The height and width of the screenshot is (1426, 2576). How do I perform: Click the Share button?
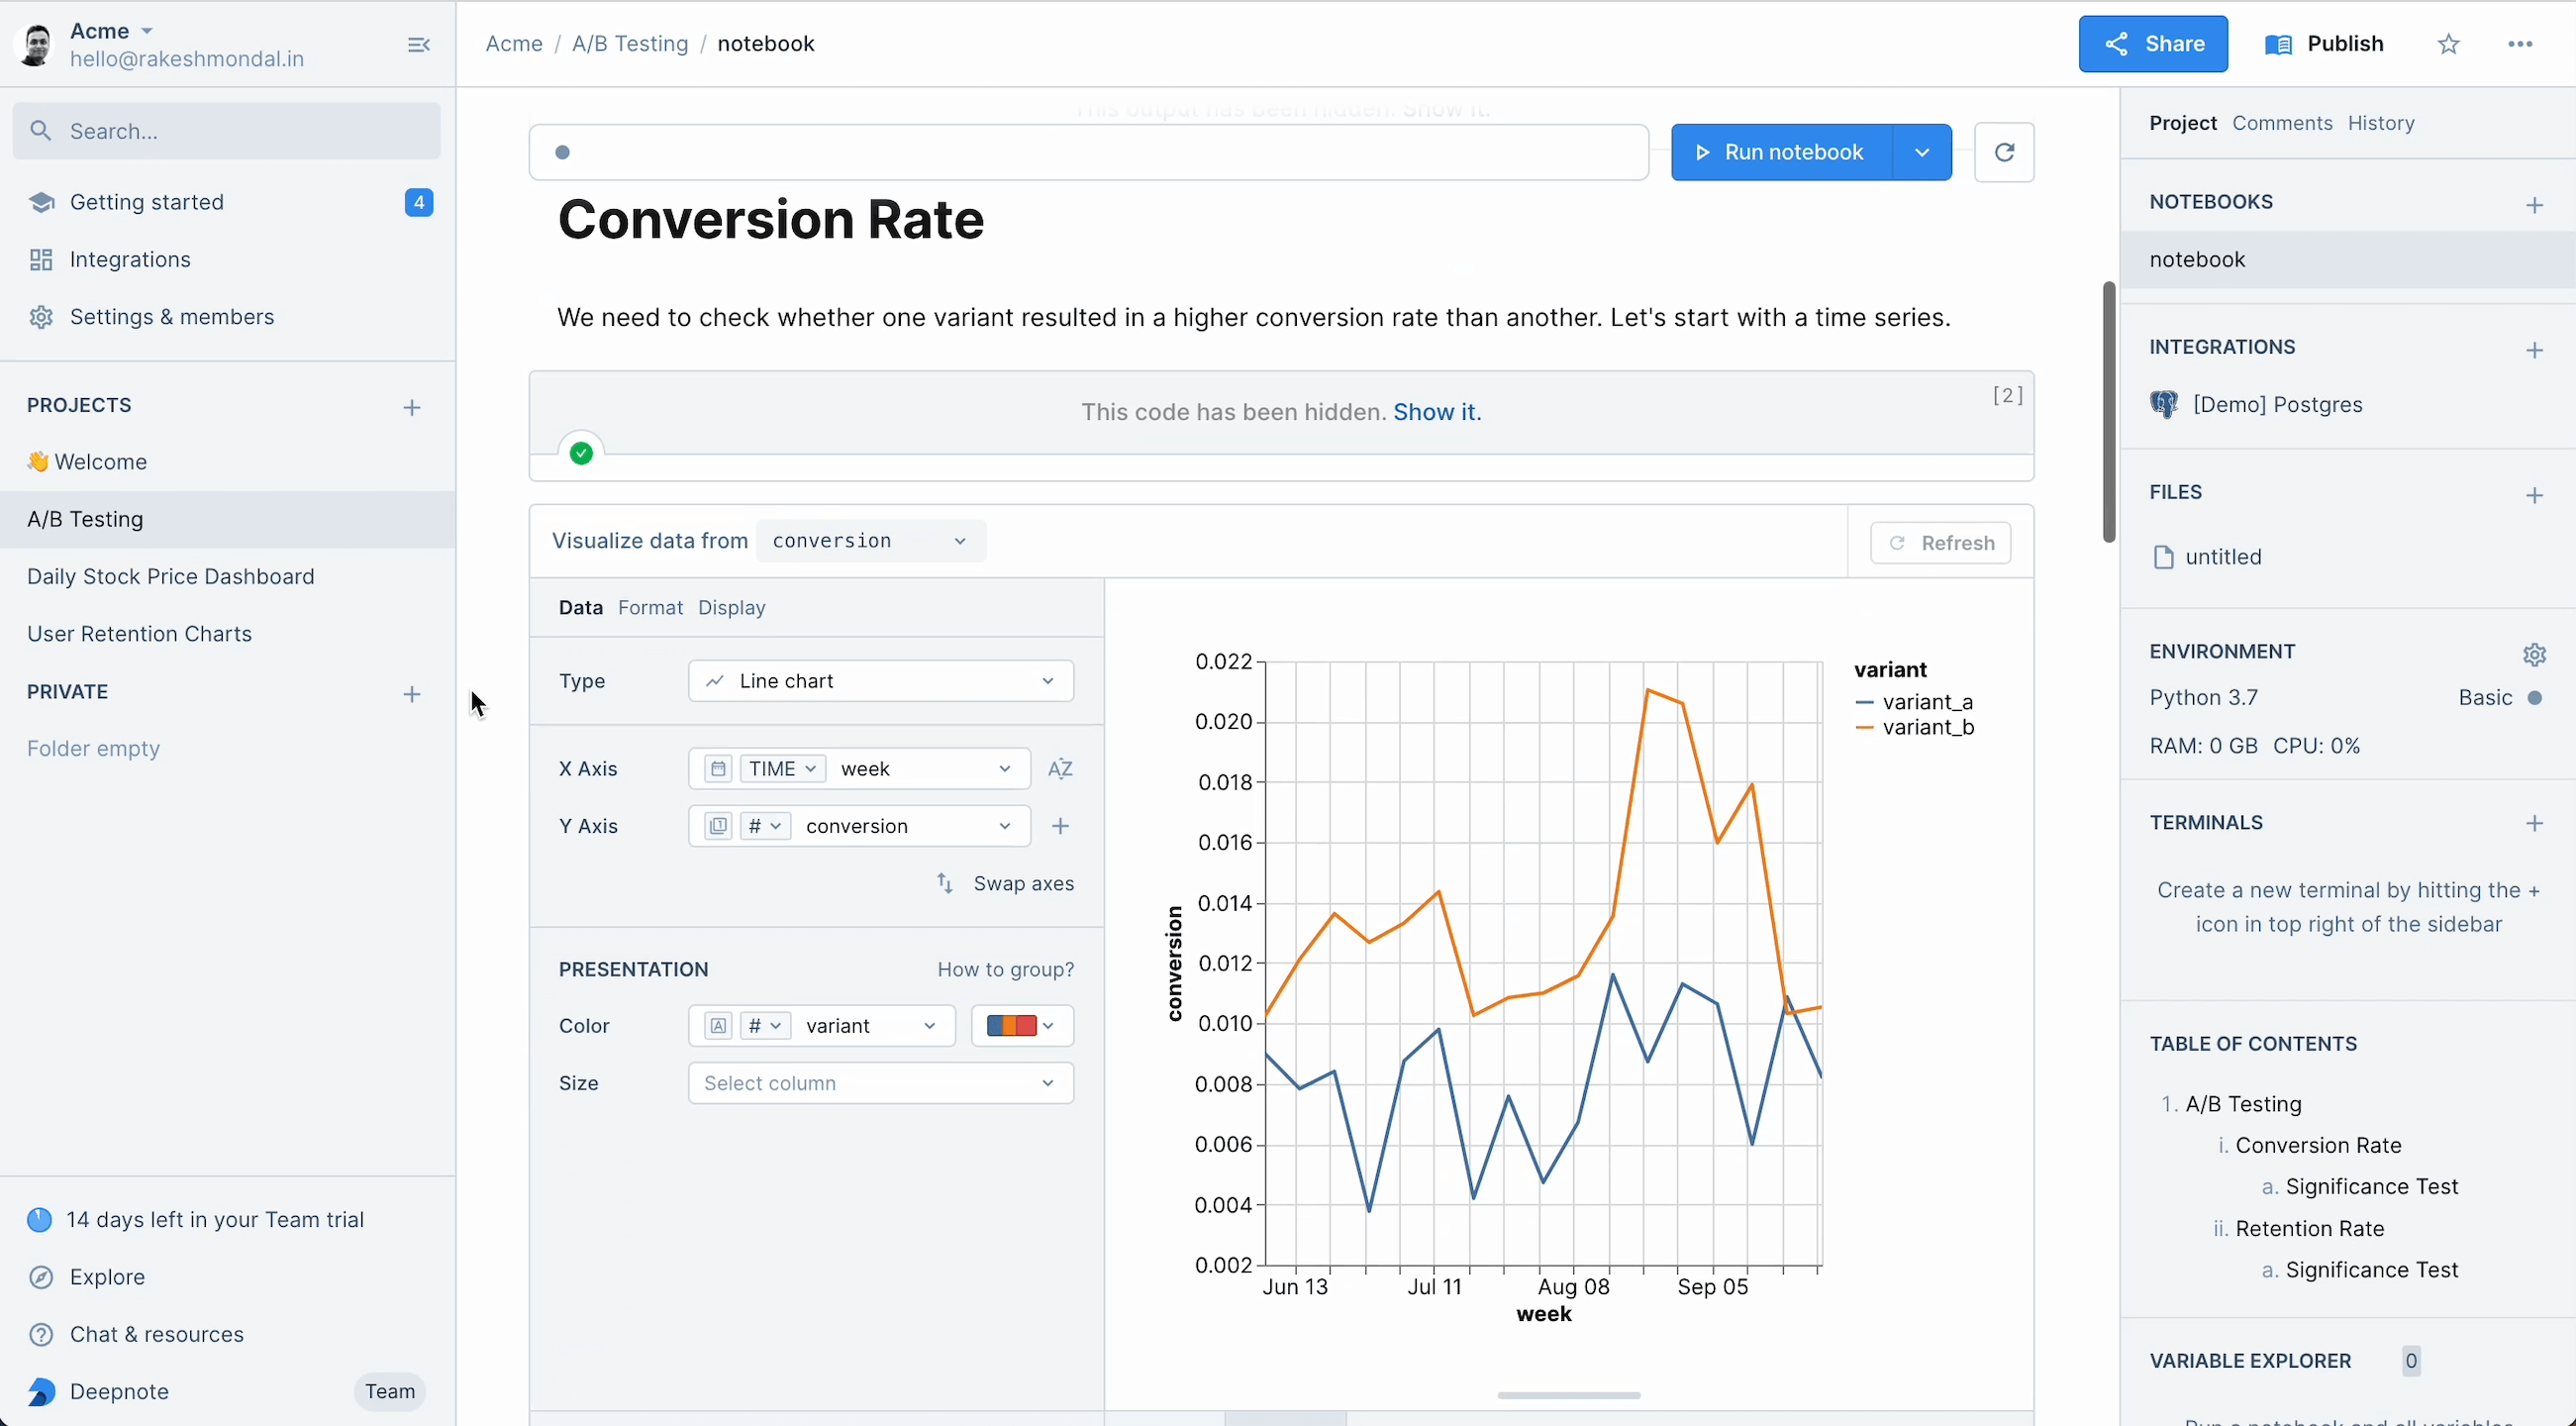[x=2152, y=44]
